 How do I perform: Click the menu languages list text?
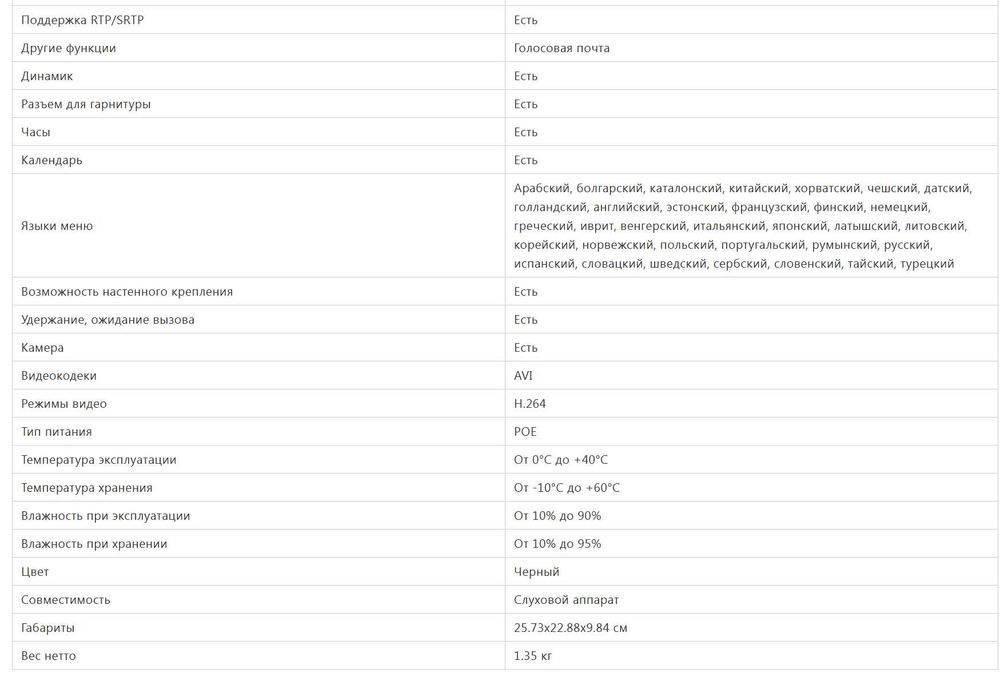click(733, 226)
